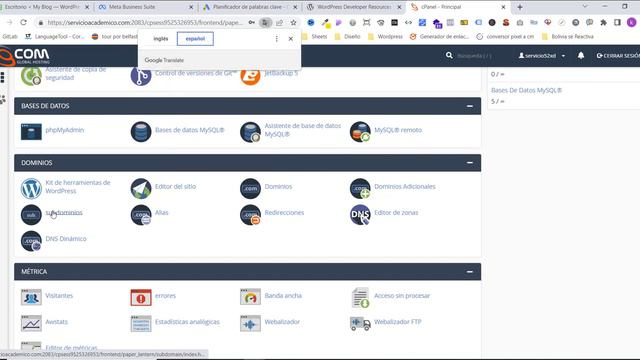Open the DNS Dinámico icon
640x360 pixels.
coord(31,240)
